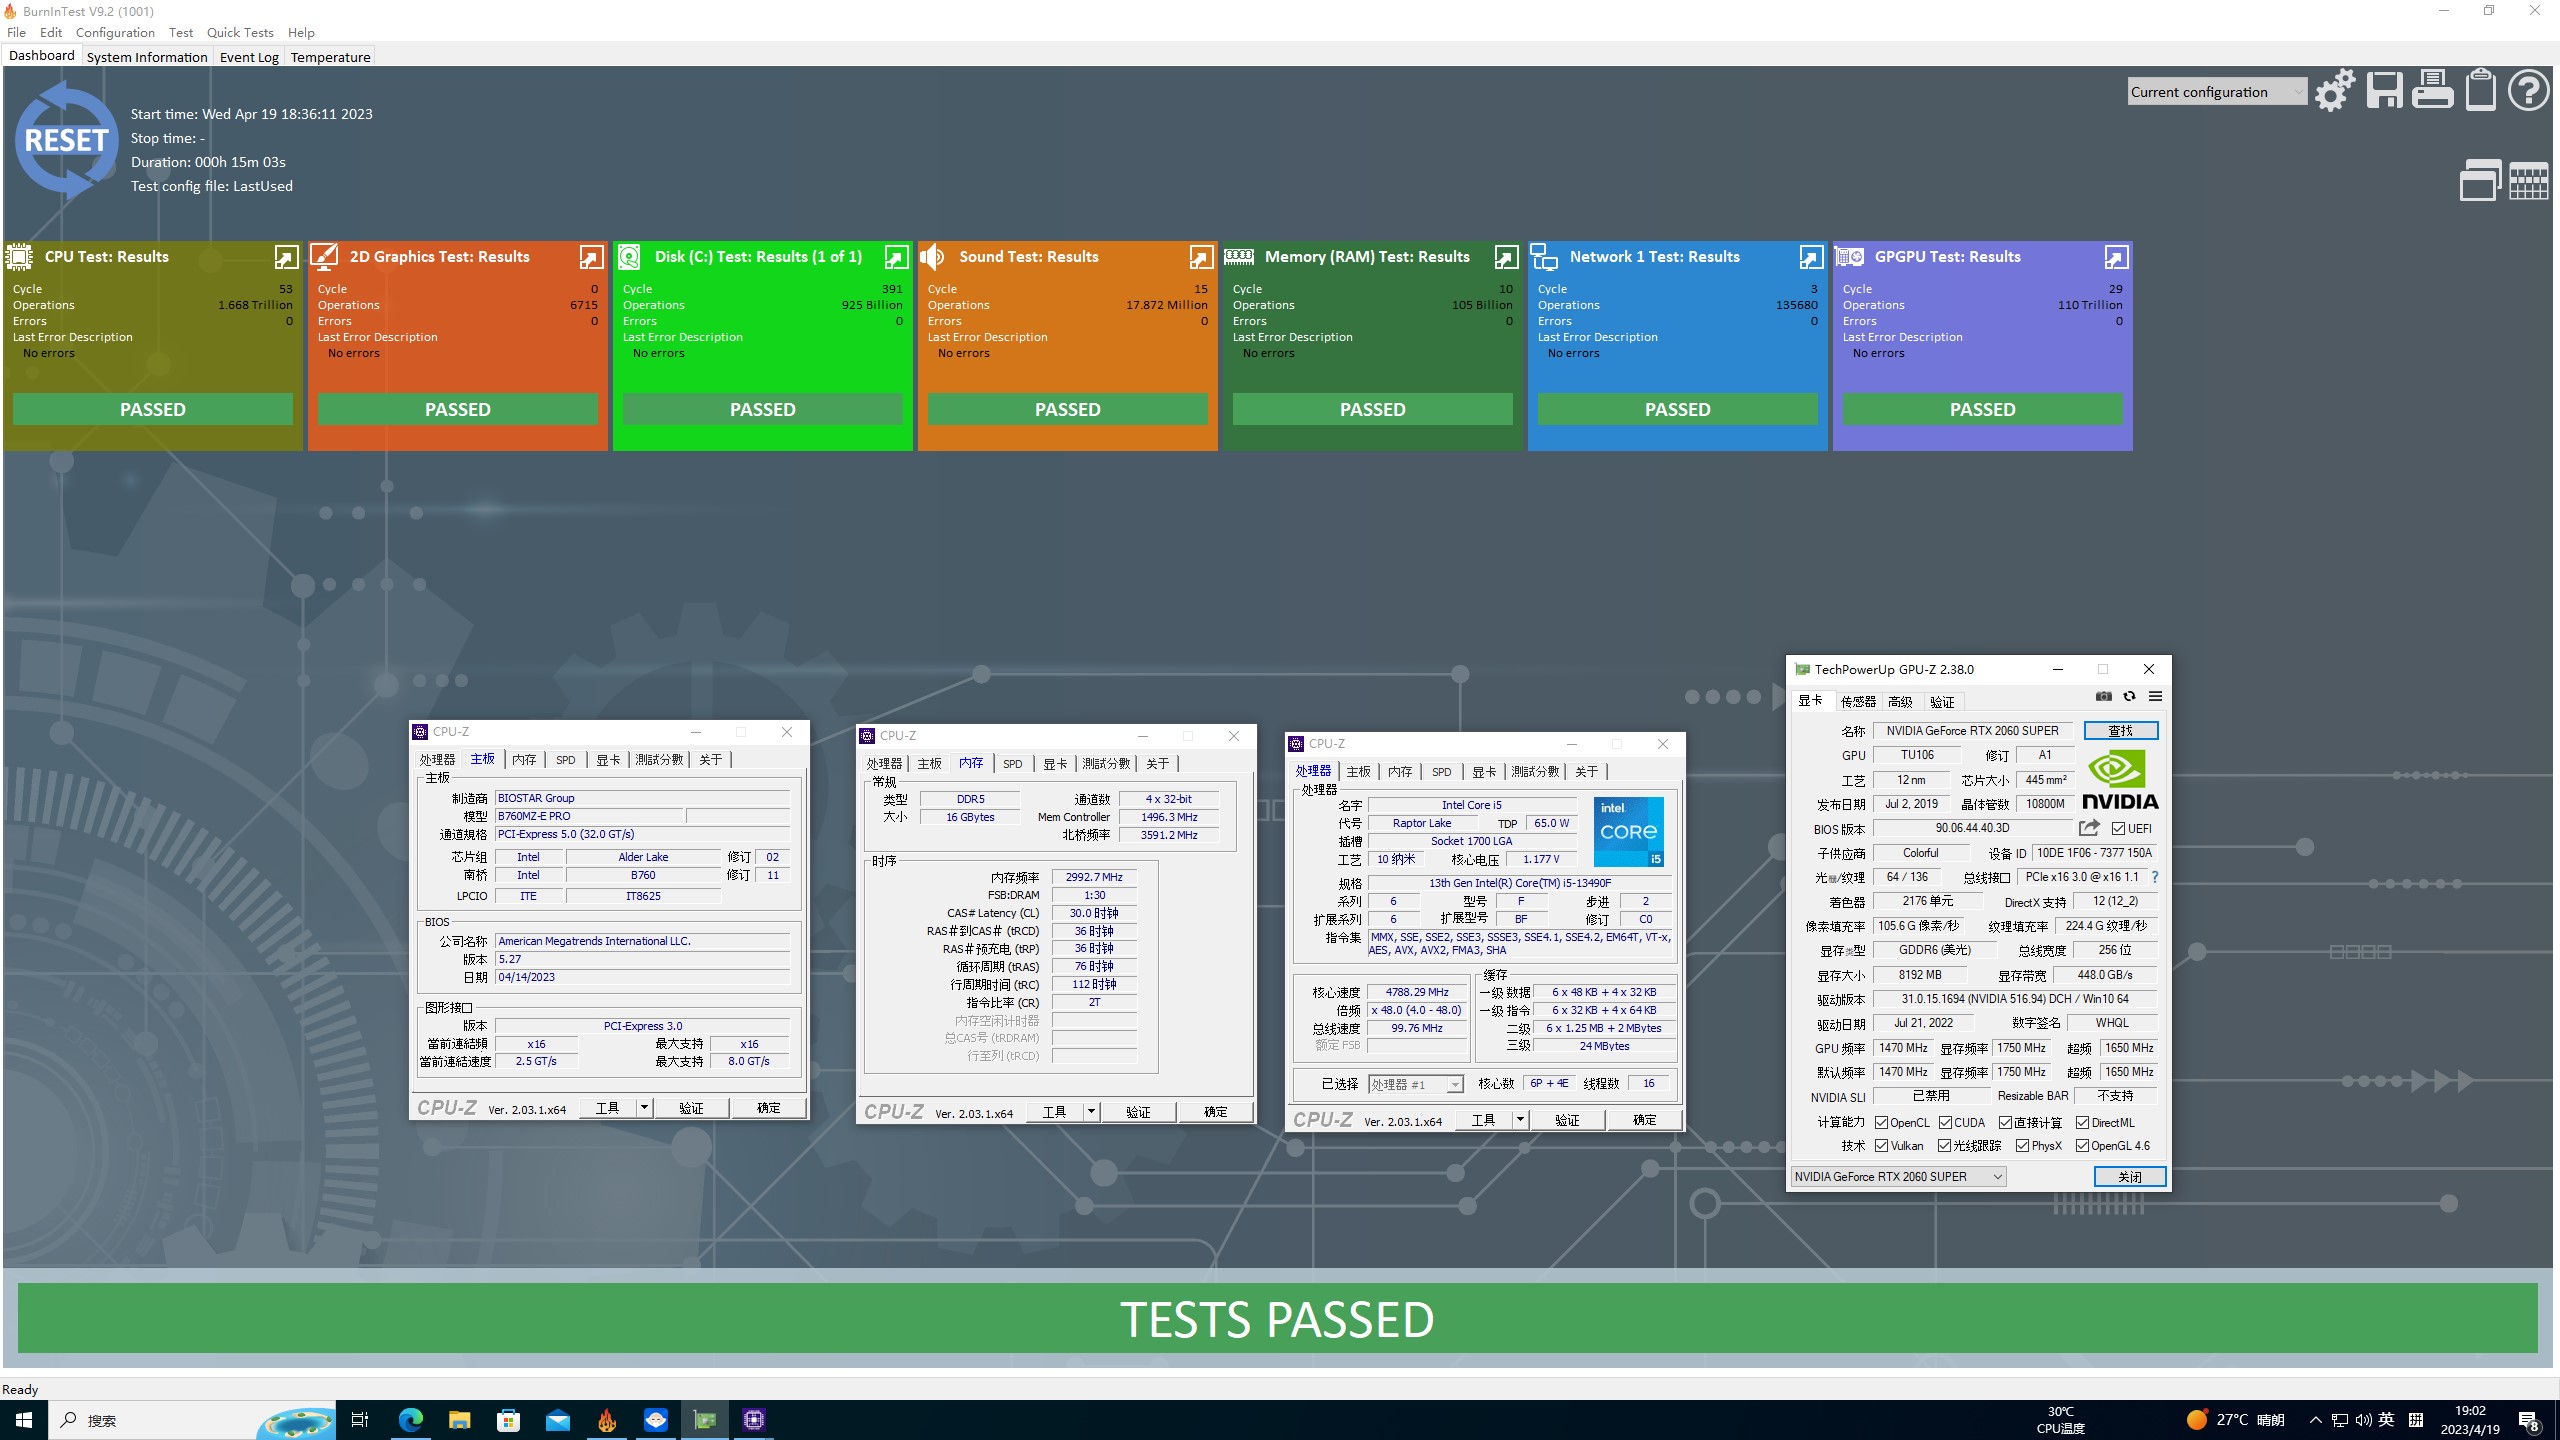Expand 工具 arrow in memory CPU-Z window
Image resolution: width=2560 pixels, height=1440 pixels.
point(1092,1112)
